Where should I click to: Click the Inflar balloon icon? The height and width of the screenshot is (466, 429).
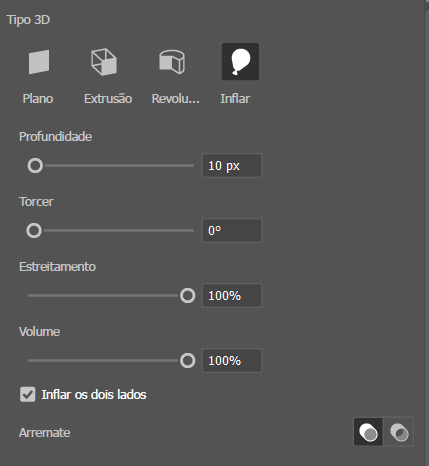click(240, 62)
